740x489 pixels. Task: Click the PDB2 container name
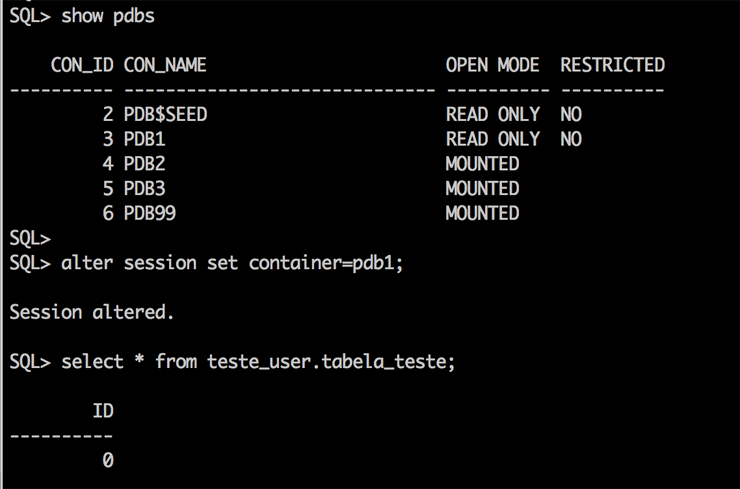tap(146, 163)
